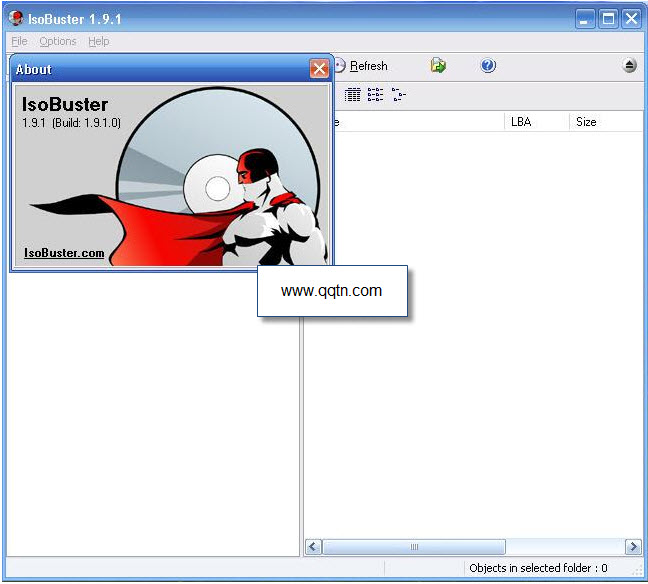
Task: Click the horizontal scrollbar left arrow
Action: point(313,547)
